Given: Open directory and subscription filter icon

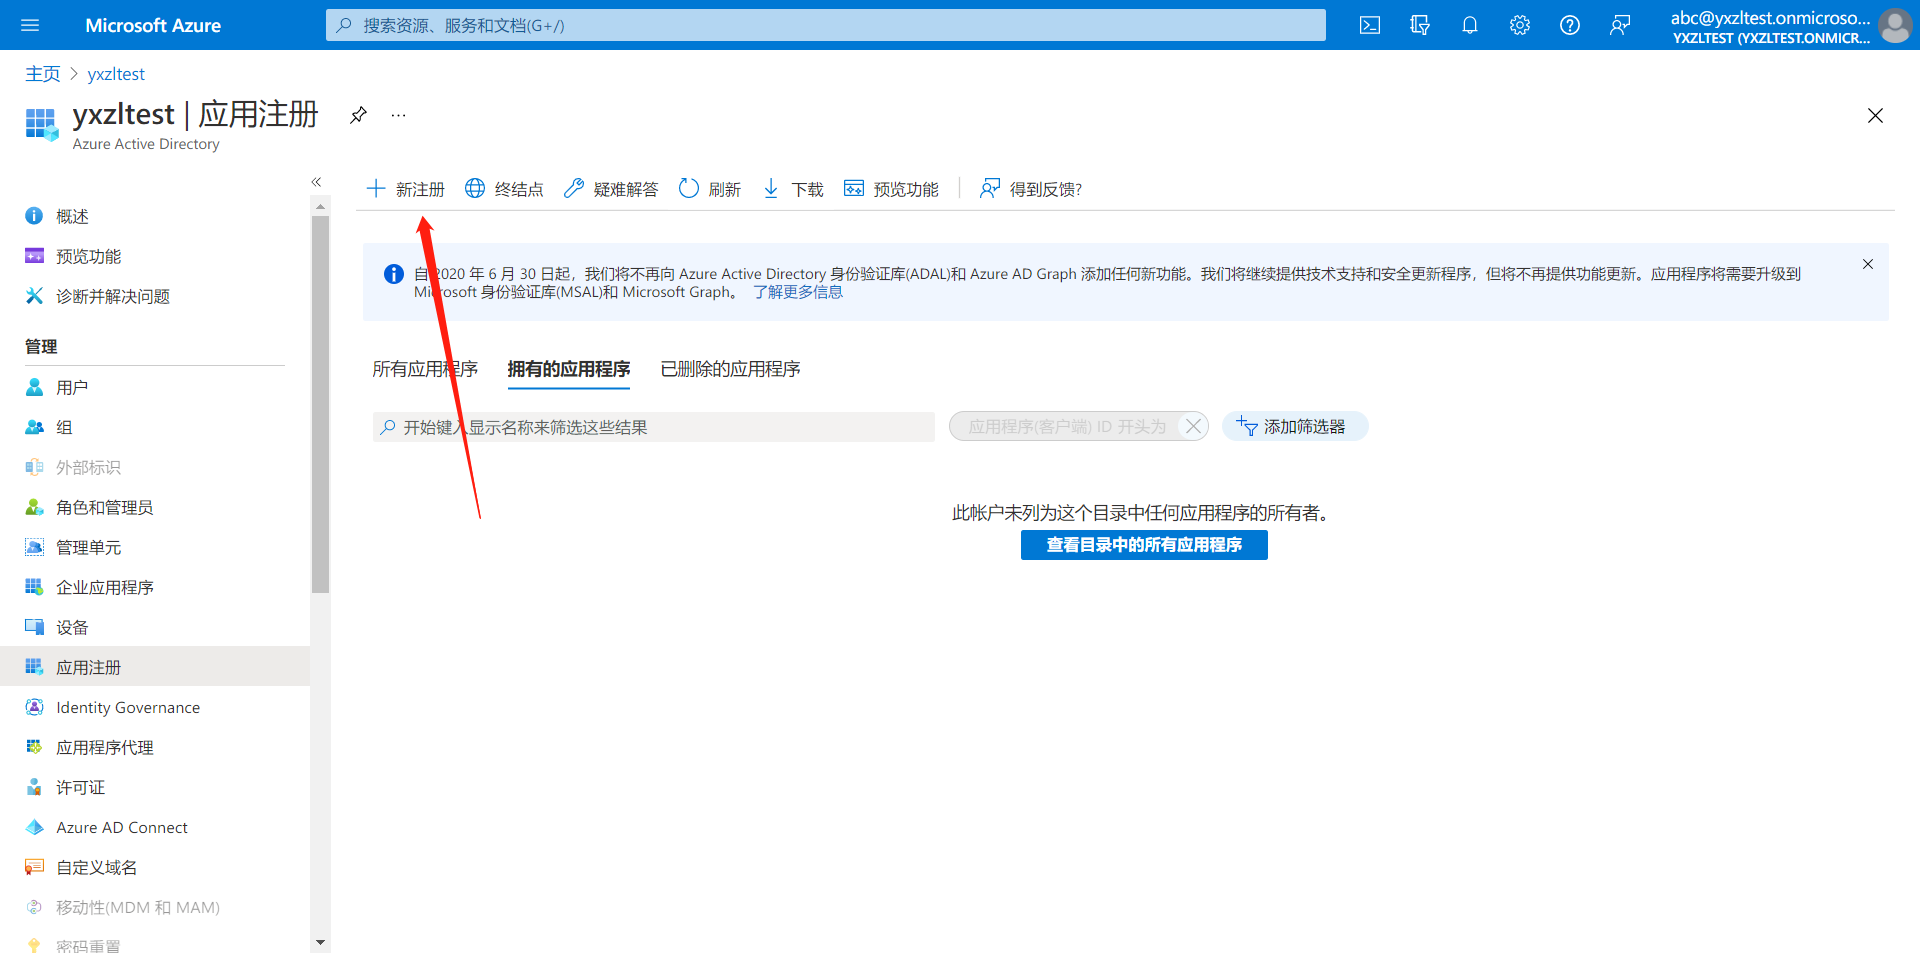Looking at the screenshot, I should click(x=1419, y=25).
